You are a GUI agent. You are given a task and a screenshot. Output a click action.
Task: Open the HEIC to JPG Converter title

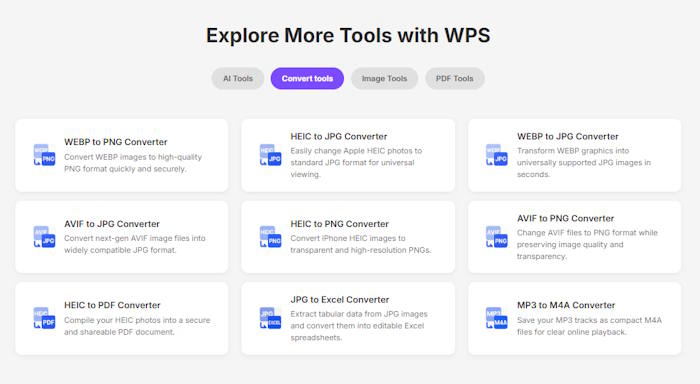pyautogui.click(x=339, y=137)
